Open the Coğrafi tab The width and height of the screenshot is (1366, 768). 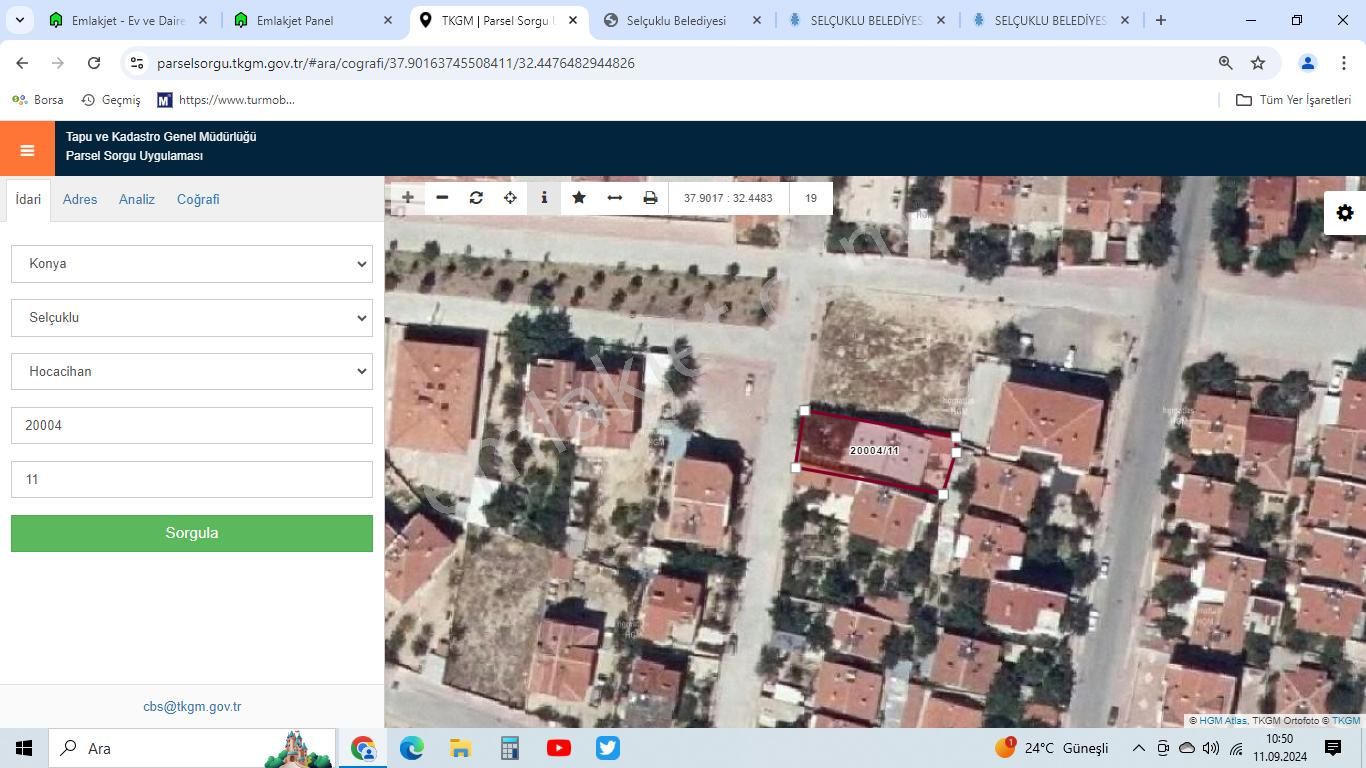tap(198, 199)
